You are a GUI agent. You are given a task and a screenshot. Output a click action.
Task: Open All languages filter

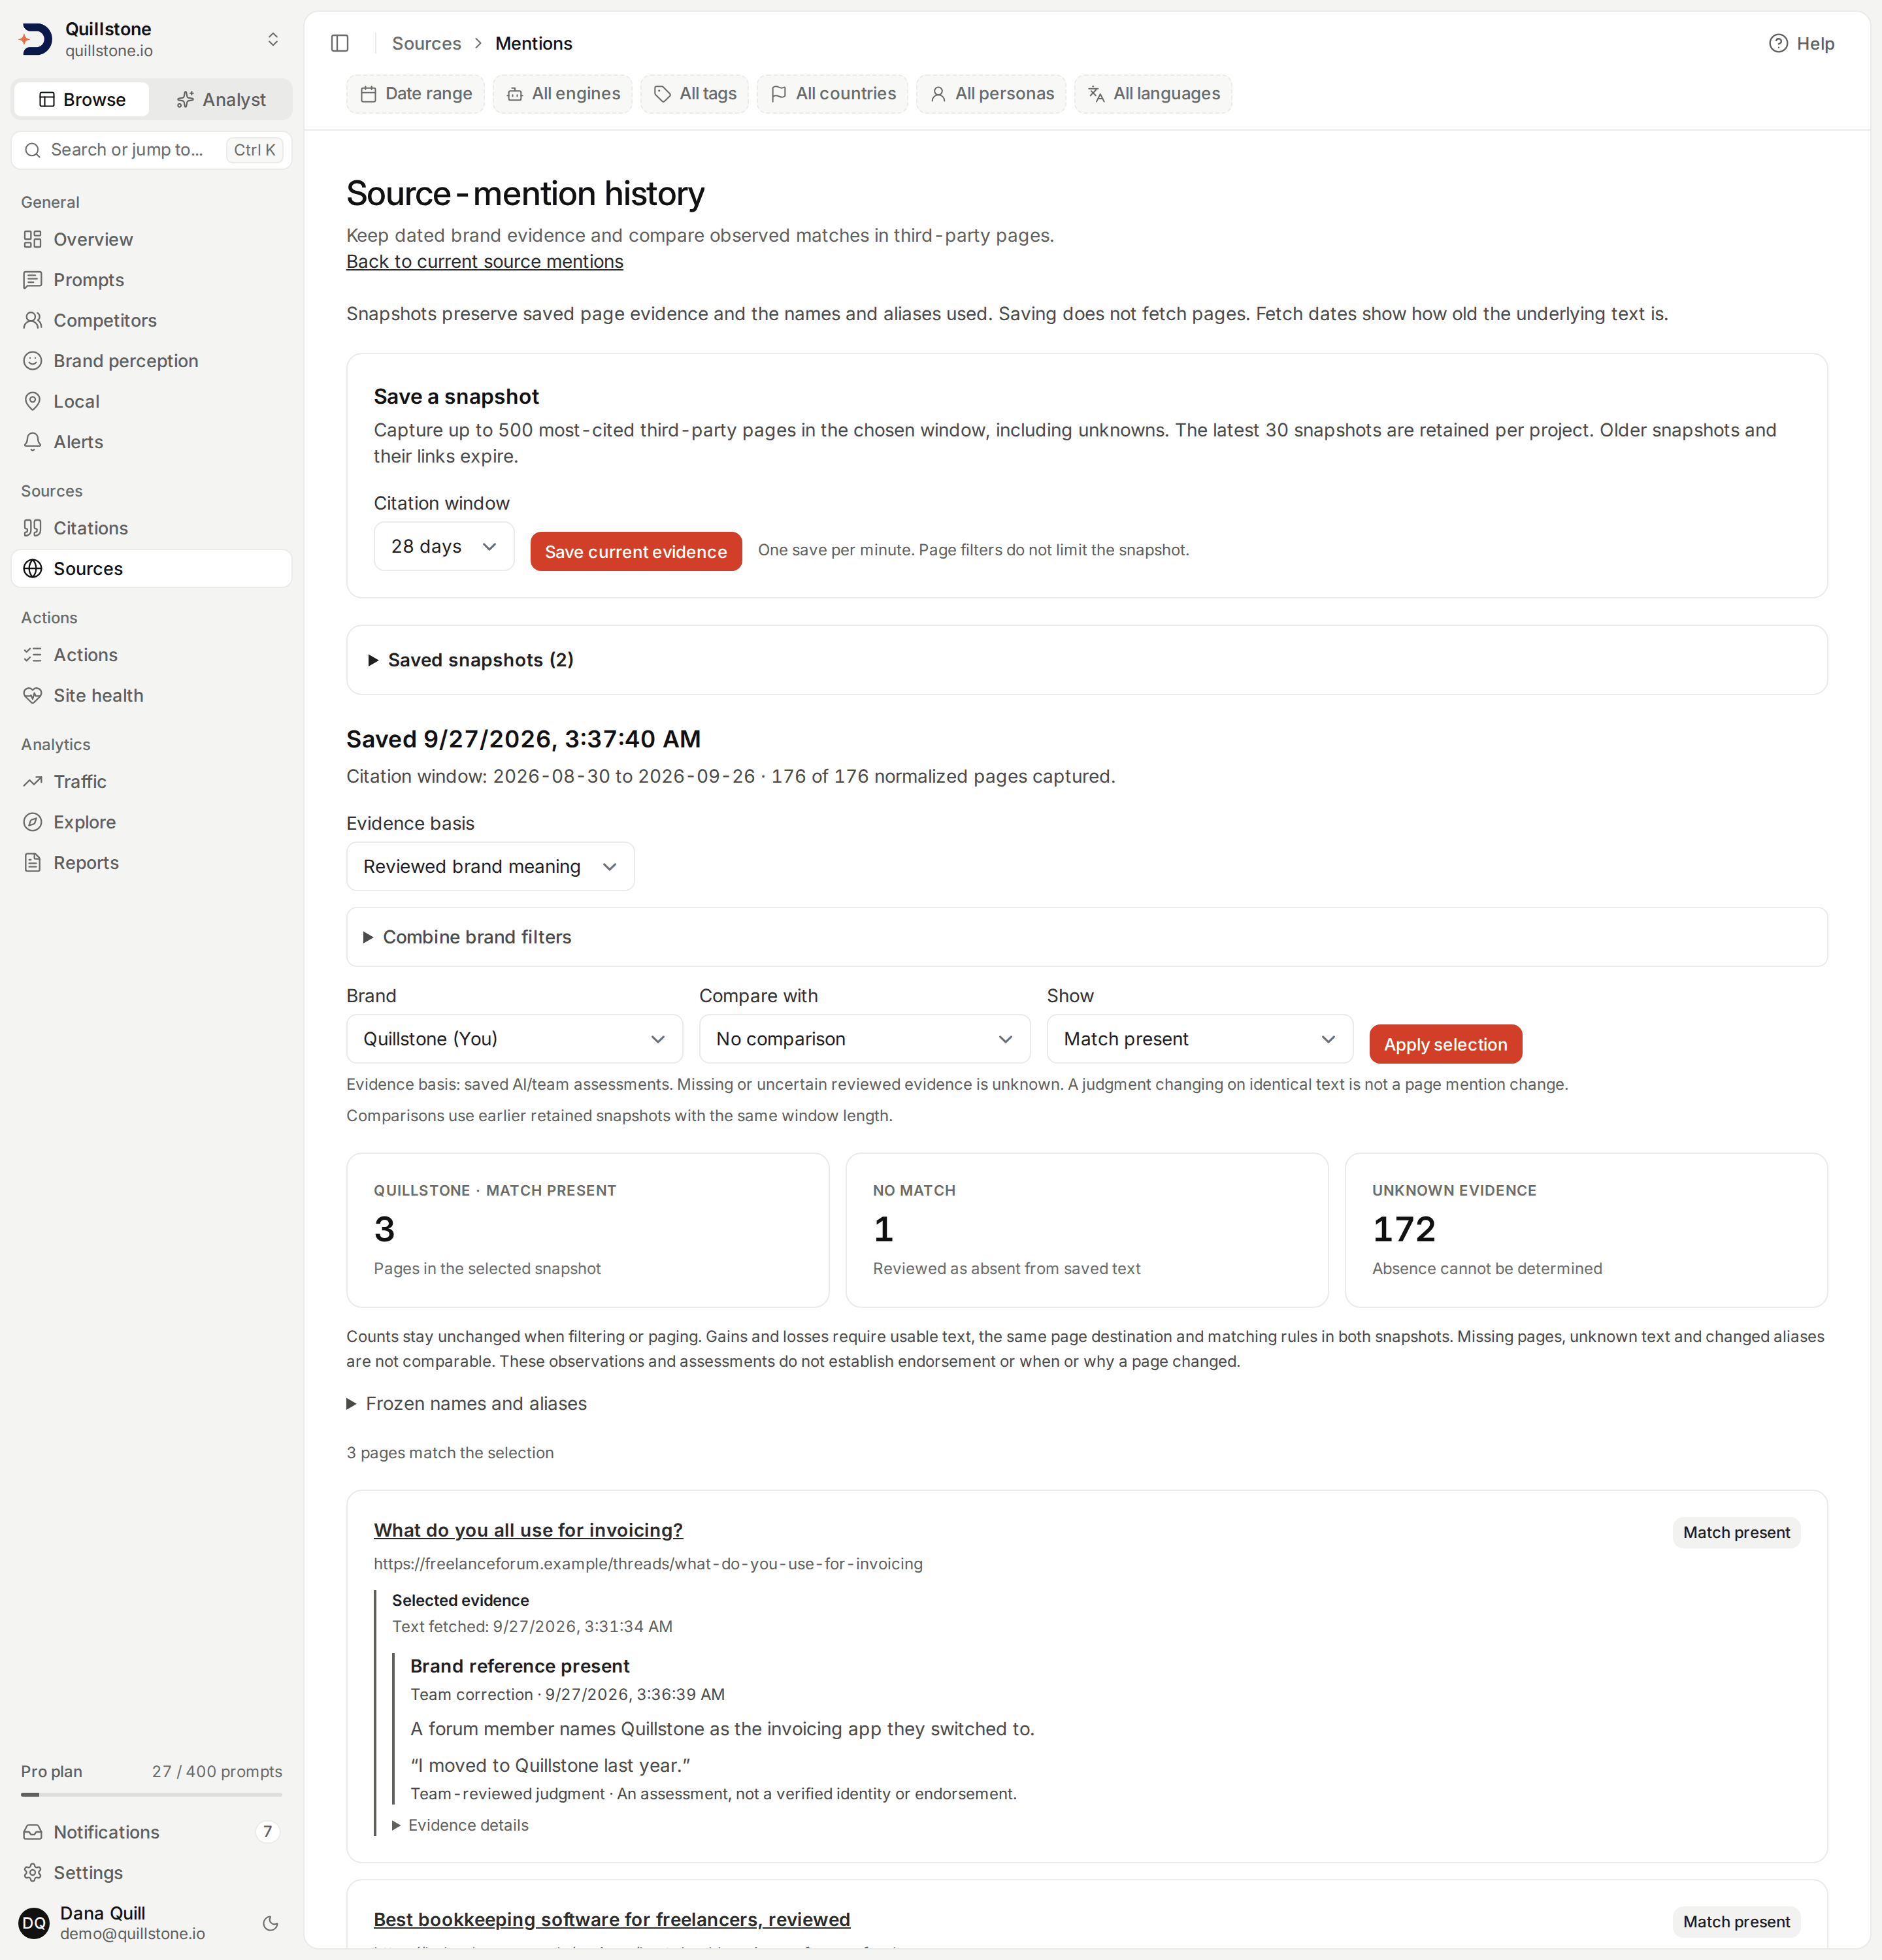tap(1154, 94)
